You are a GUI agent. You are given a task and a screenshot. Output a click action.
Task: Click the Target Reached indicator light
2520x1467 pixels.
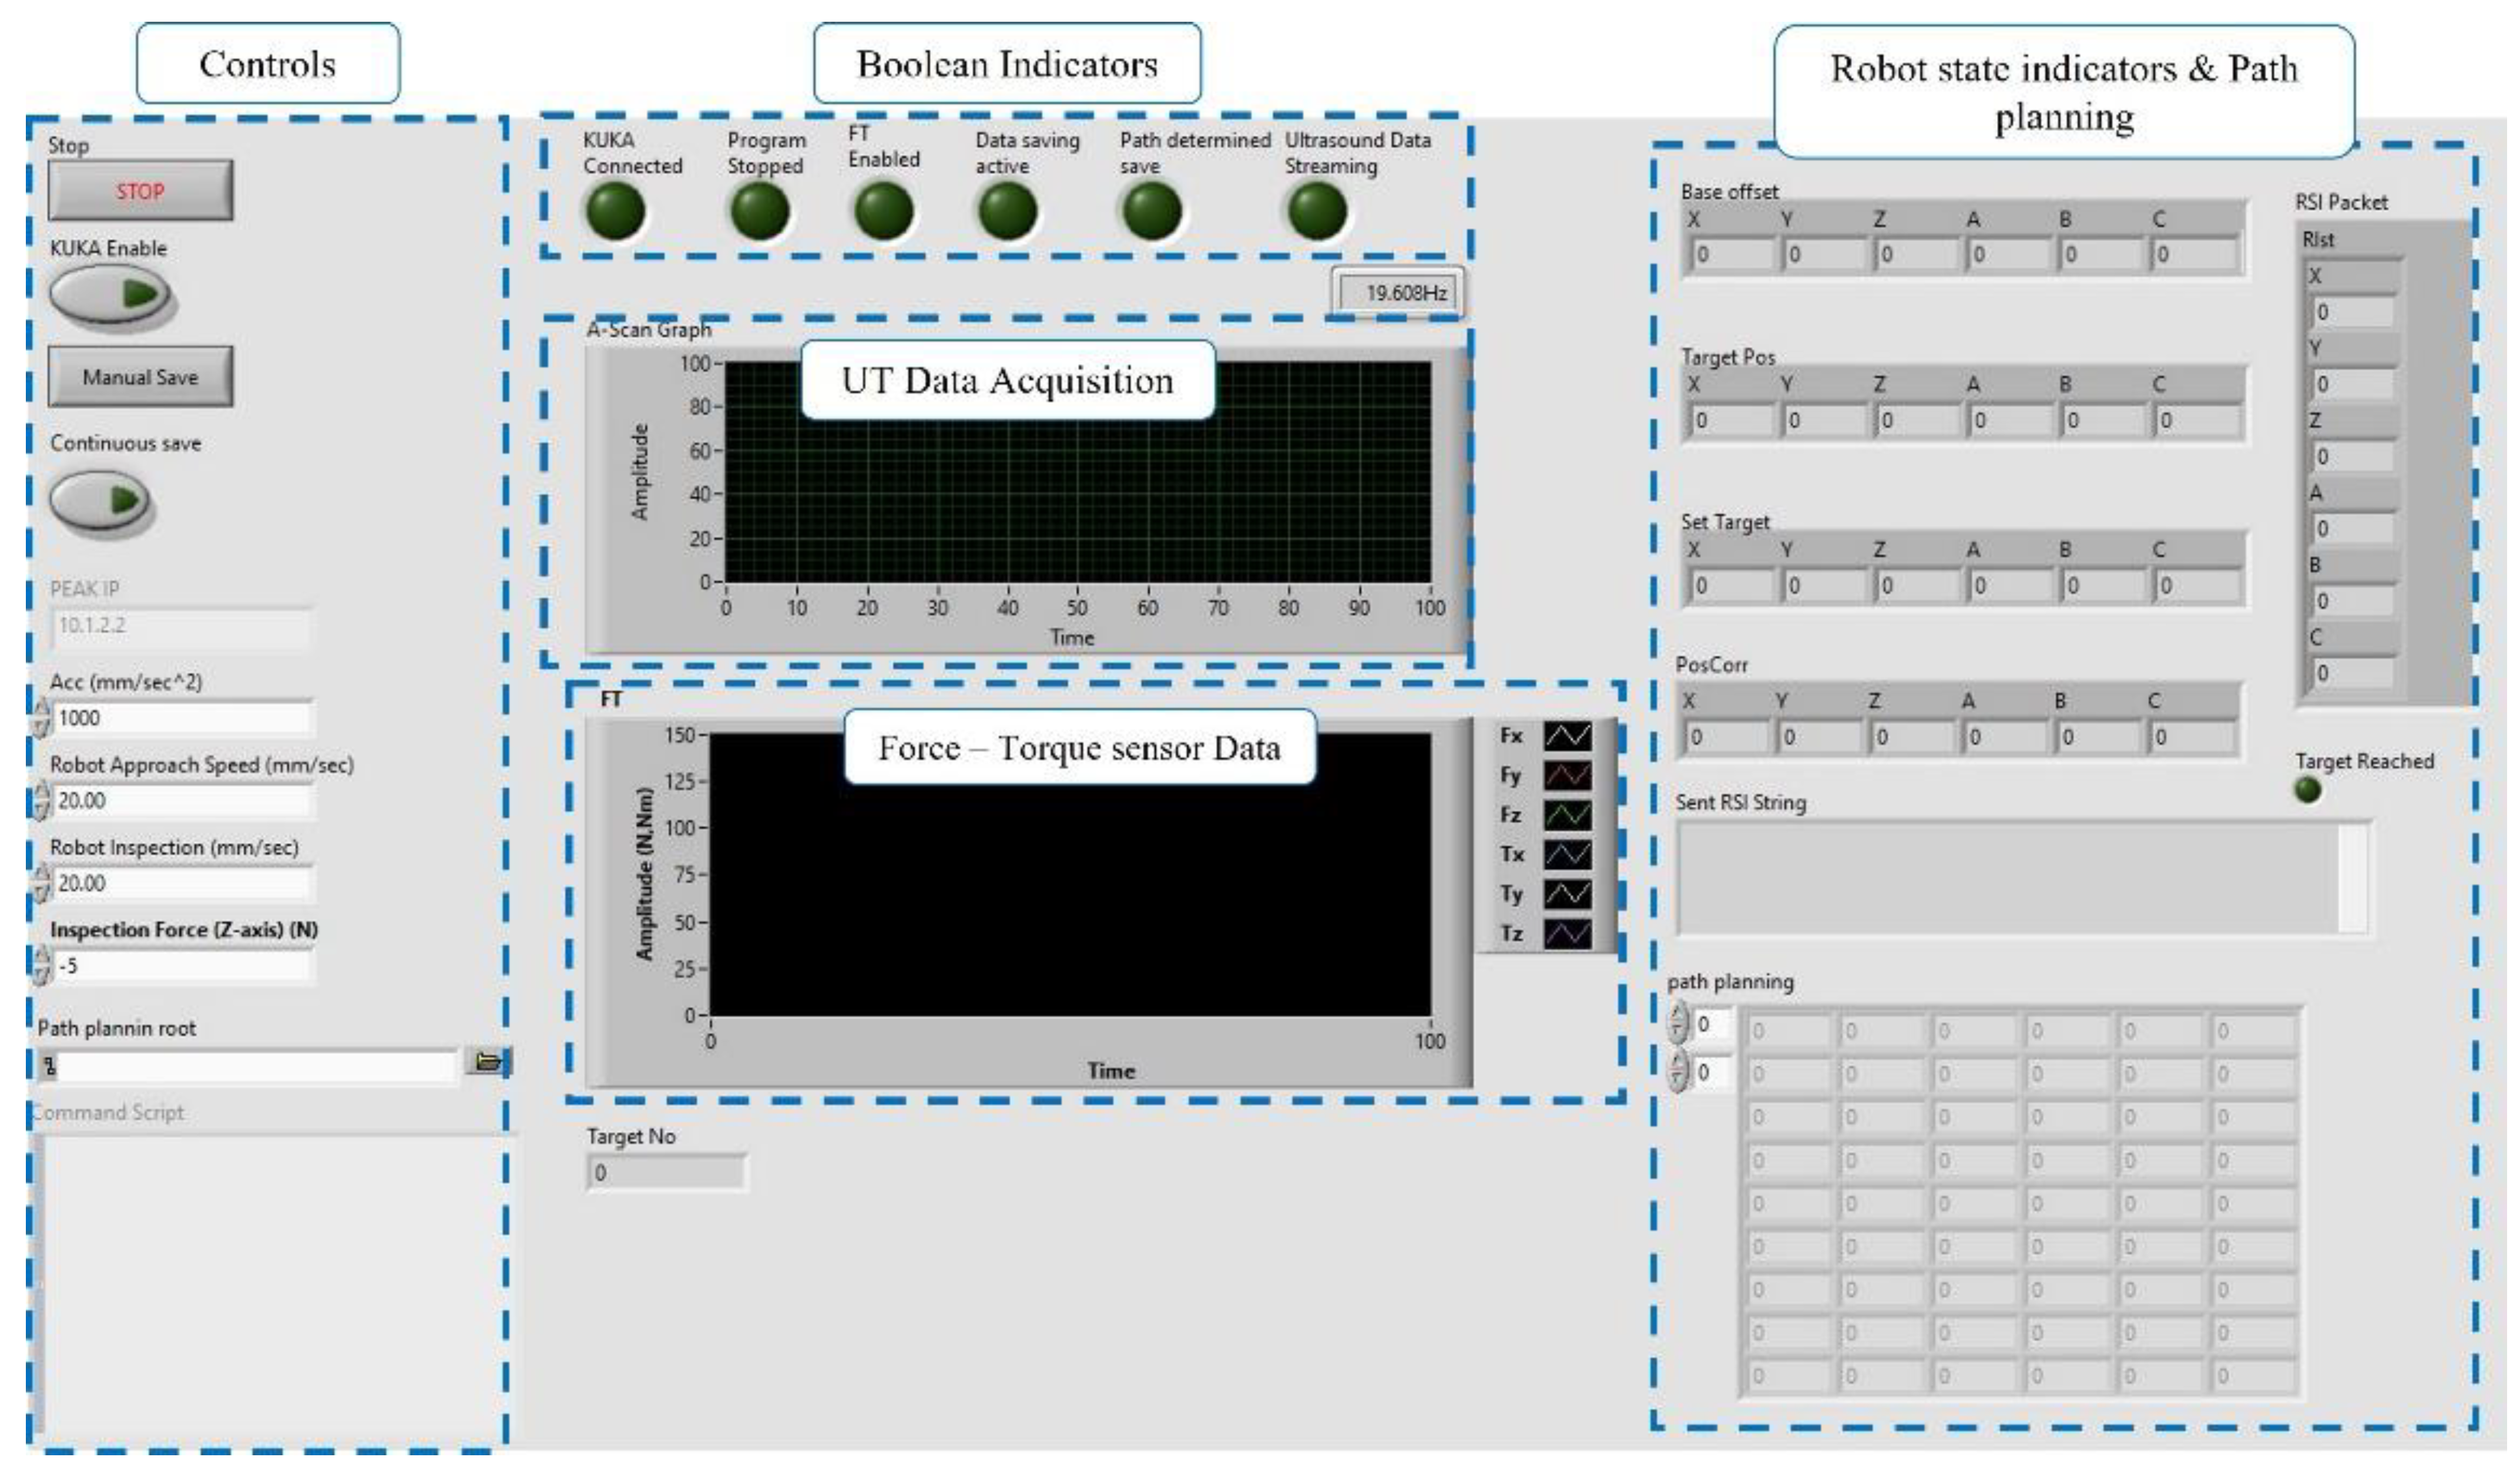click(x=2307, y=790)
